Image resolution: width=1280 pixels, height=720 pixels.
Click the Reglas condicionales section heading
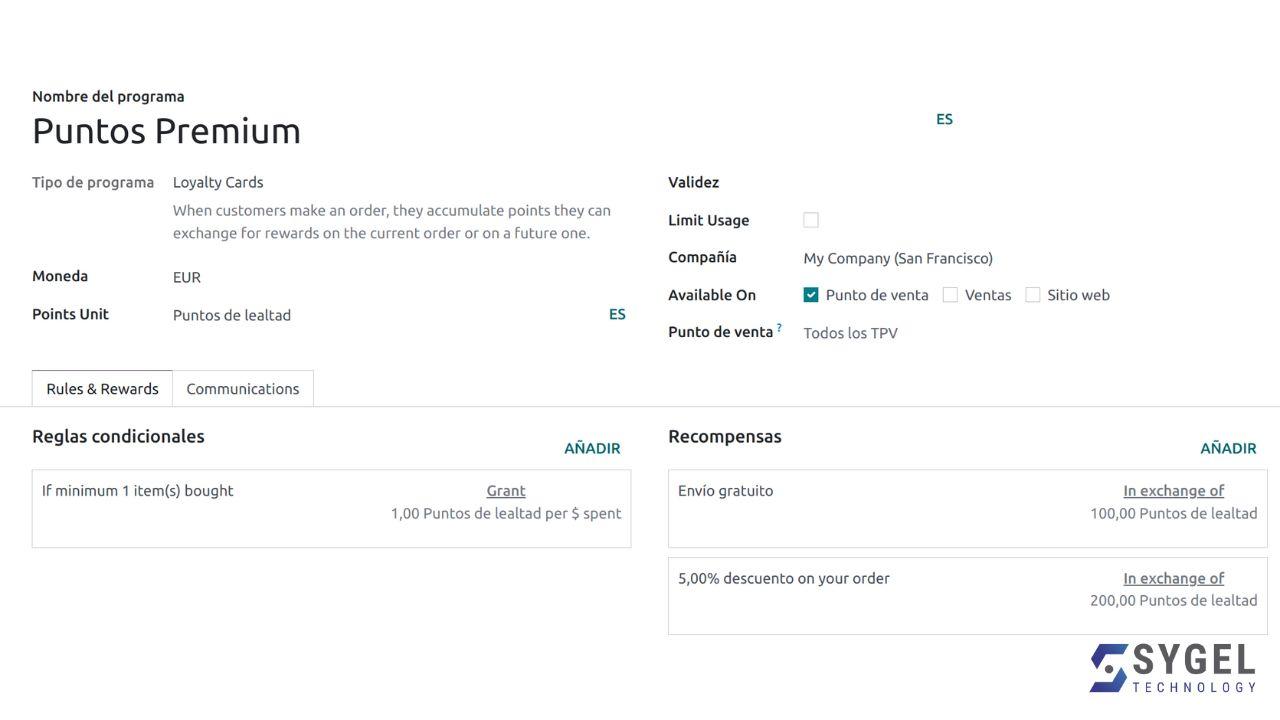(x=118, y=436)
